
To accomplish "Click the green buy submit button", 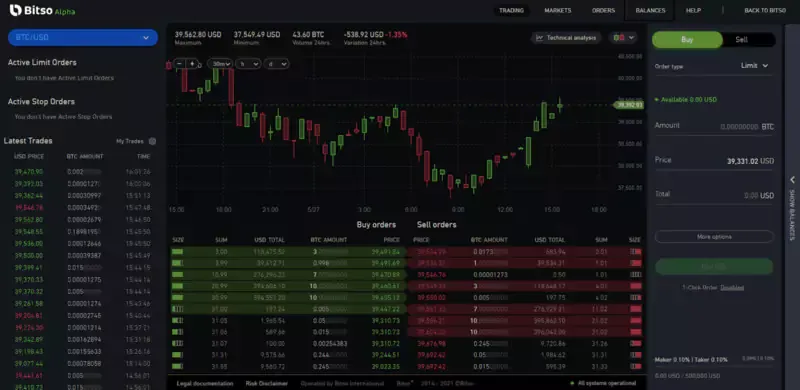I will pyautogui.click(x=714, y=266).
